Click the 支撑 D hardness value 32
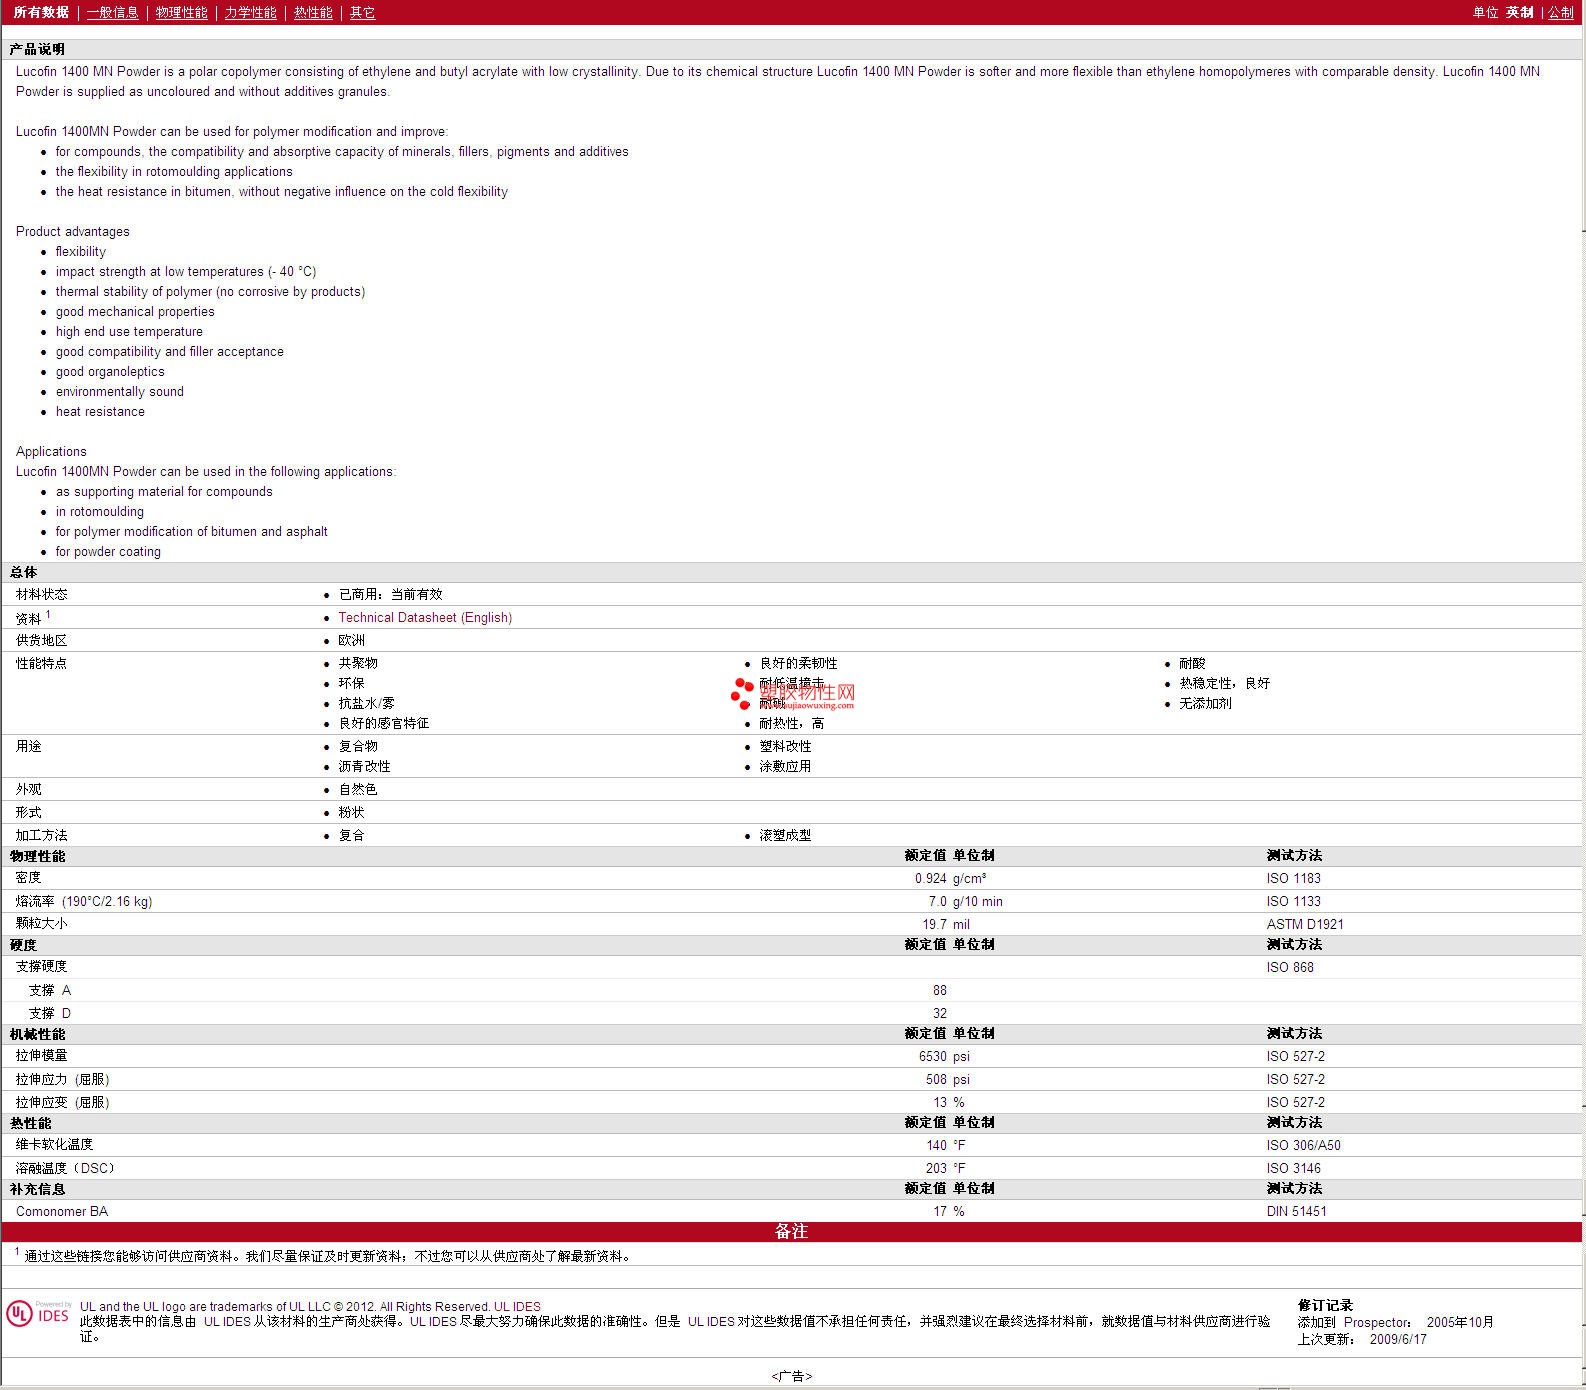1586x1390 pixels. [939, 1013]
